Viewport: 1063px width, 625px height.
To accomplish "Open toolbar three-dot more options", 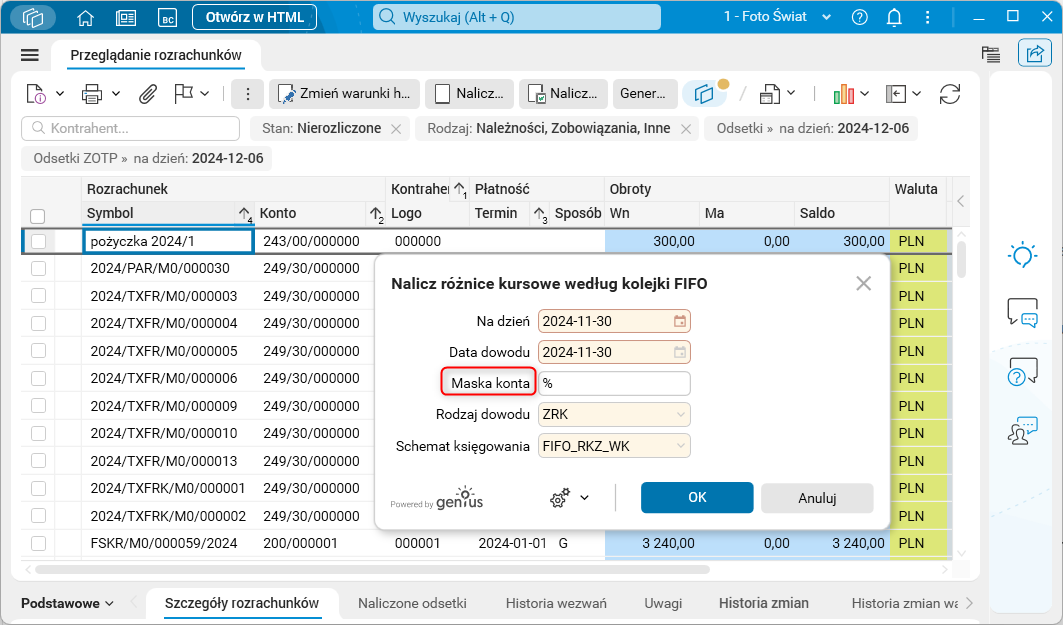I will coord(247,94).
